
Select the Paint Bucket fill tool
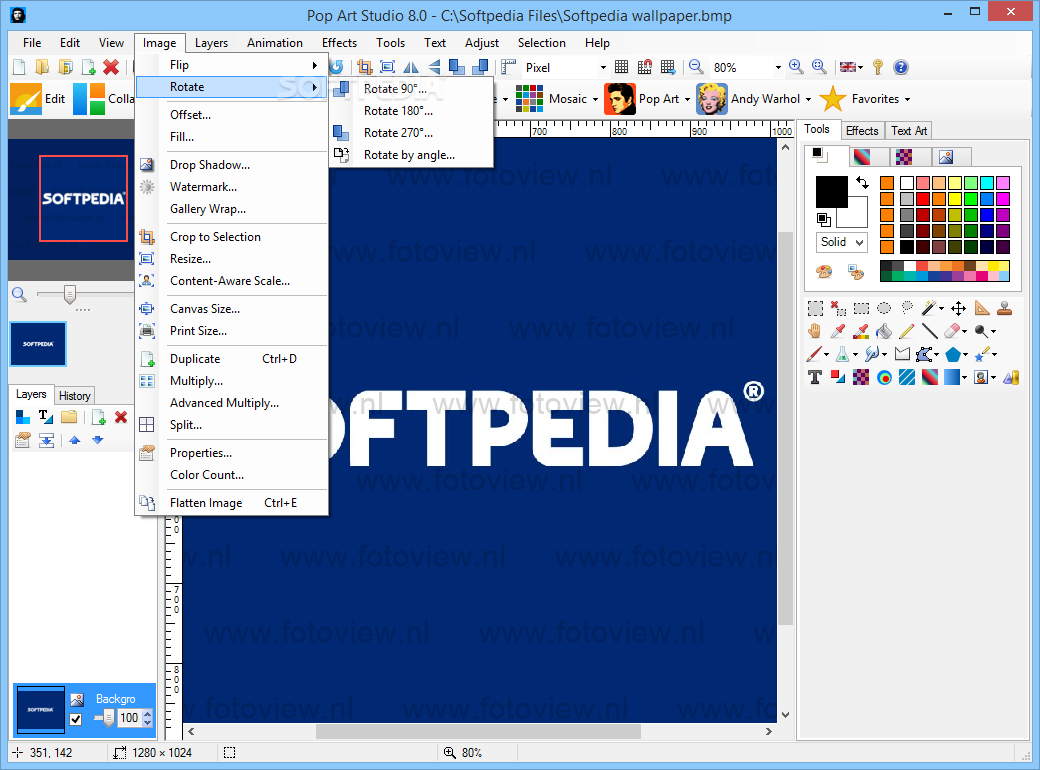click(x=883, y=331)
